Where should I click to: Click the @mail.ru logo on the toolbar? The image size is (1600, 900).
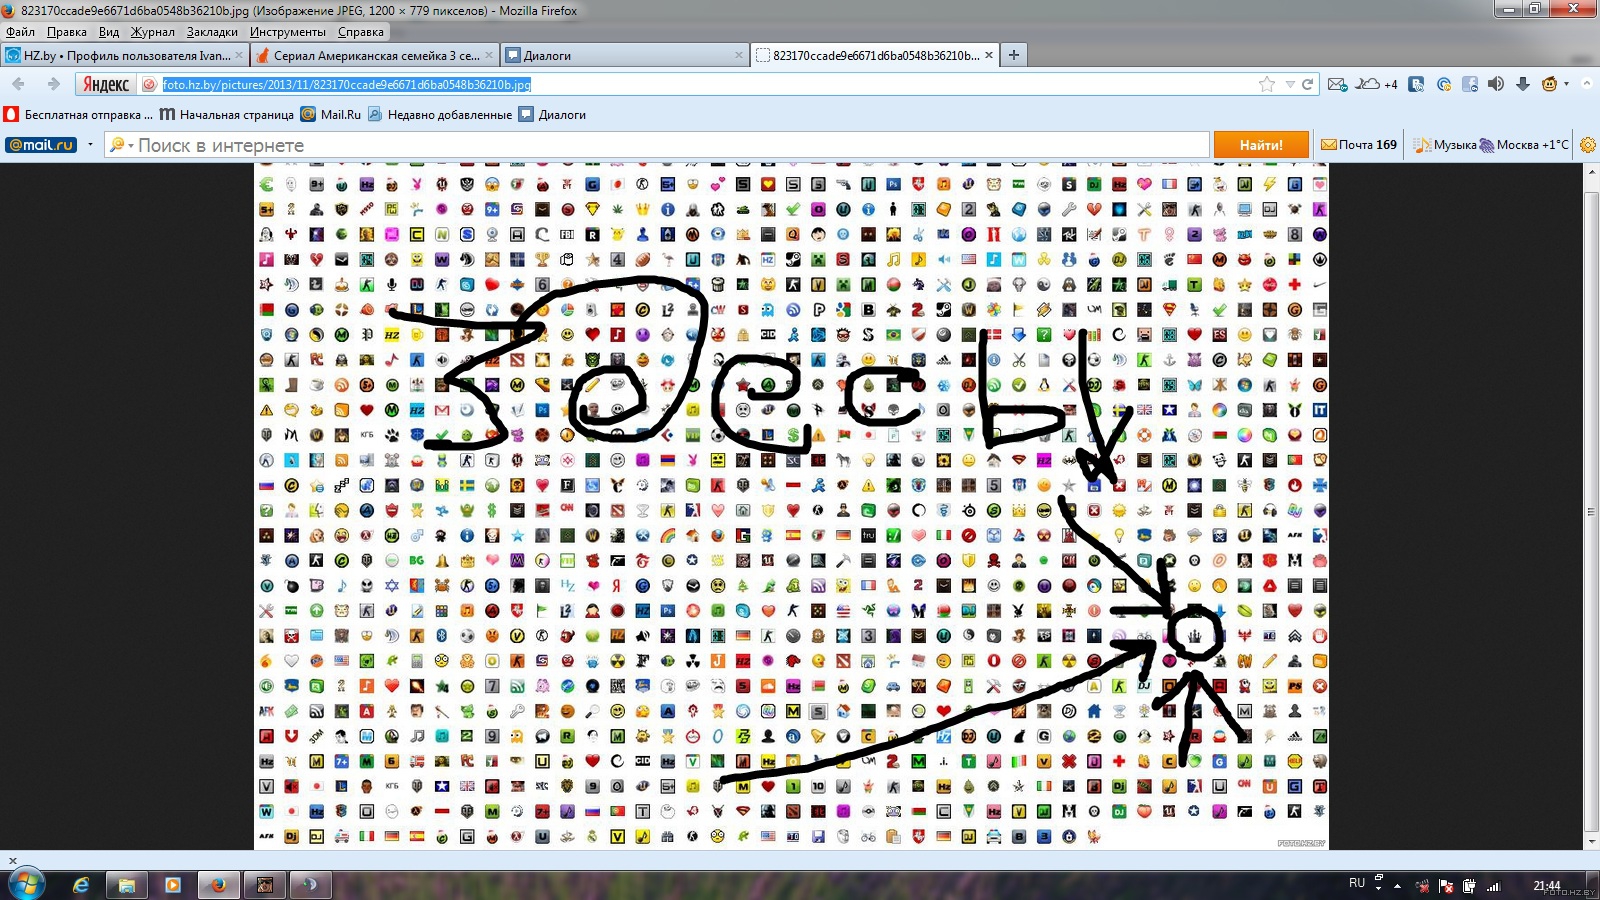(41, 145)
